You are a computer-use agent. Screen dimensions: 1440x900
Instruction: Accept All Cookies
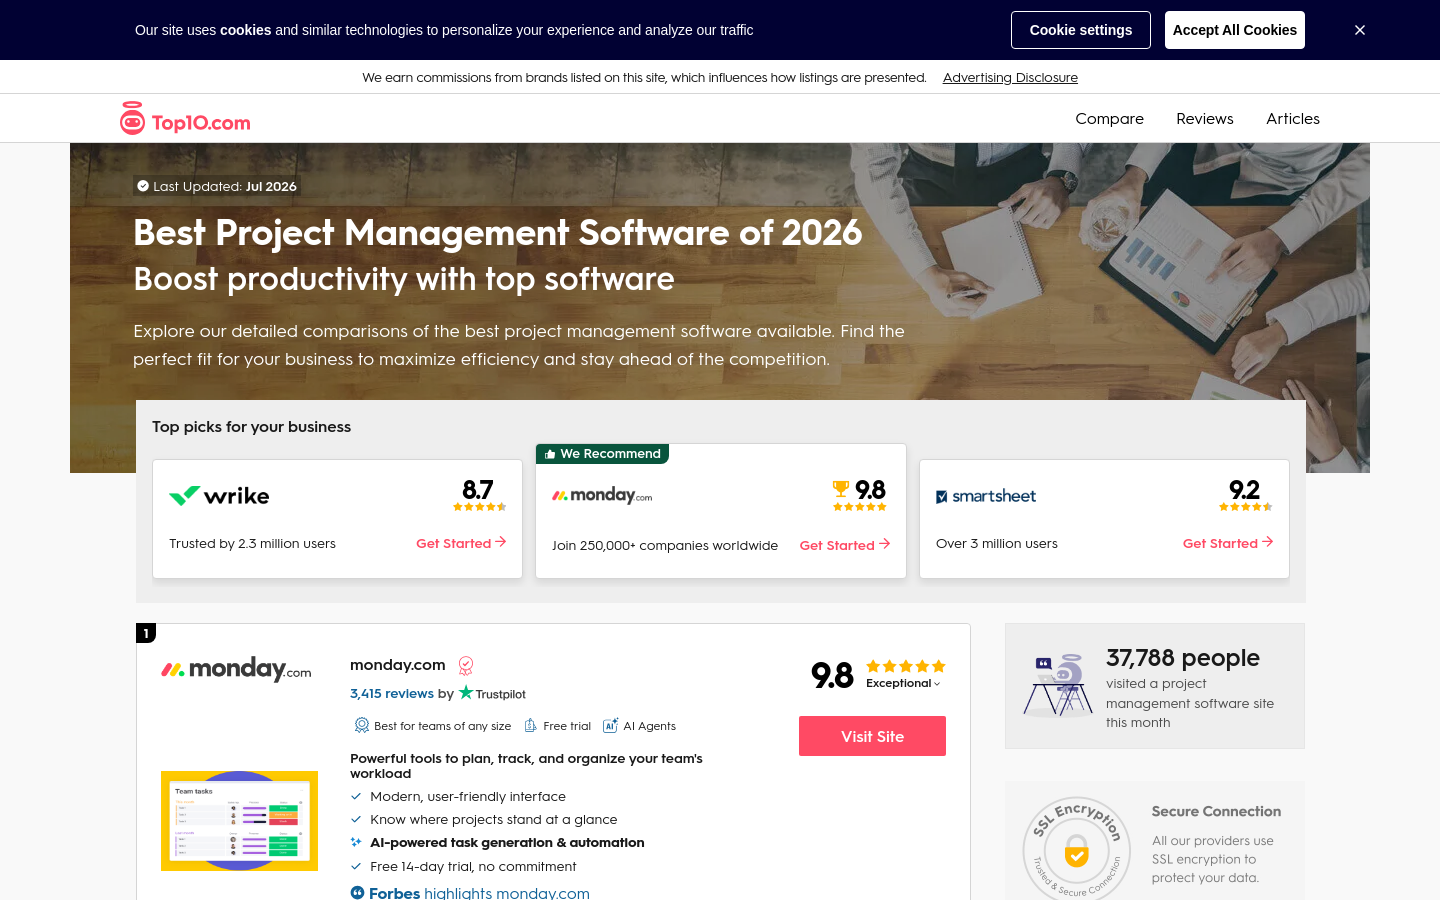point(1235,30)
